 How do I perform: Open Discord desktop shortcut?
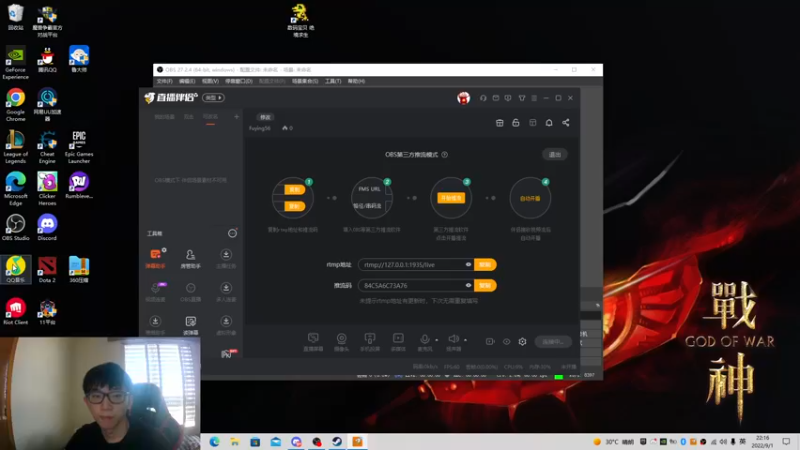point(47,227)
